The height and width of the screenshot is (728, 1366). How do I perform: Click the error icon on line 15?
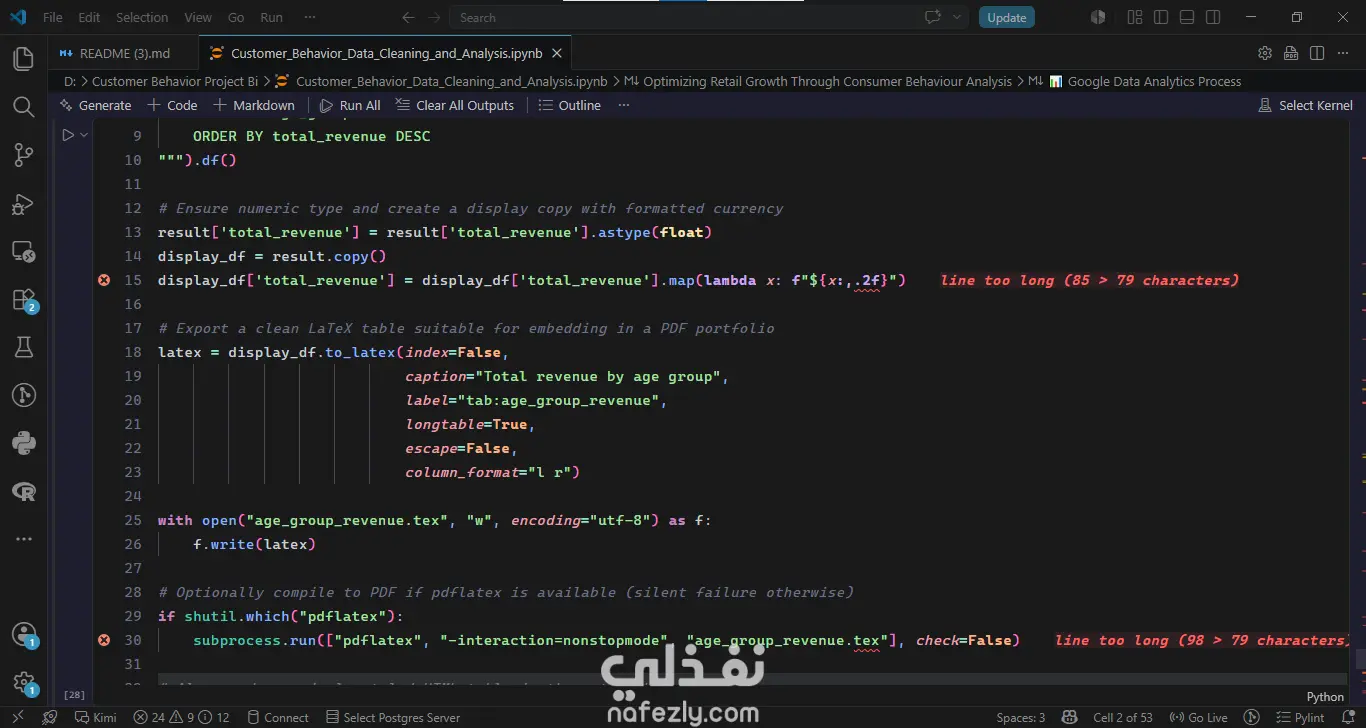point(104,280)
